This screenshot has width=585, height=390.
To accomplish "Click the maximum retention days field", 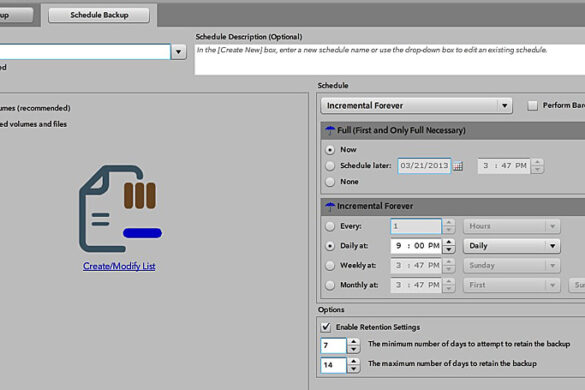I will point(334,365).
